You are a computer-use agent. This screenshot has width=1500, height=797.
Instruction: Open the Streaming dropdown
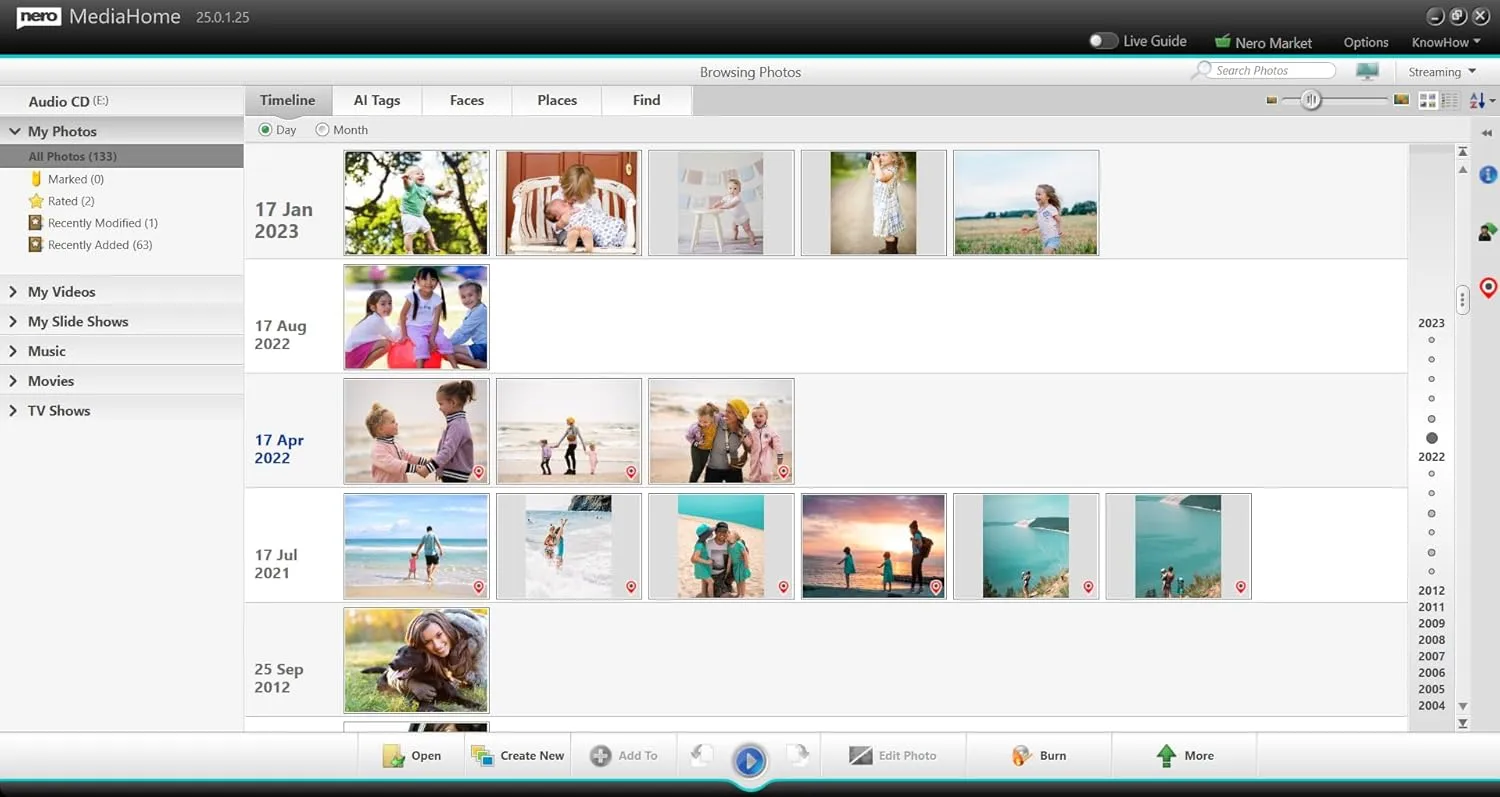[x=1442, y=71]
